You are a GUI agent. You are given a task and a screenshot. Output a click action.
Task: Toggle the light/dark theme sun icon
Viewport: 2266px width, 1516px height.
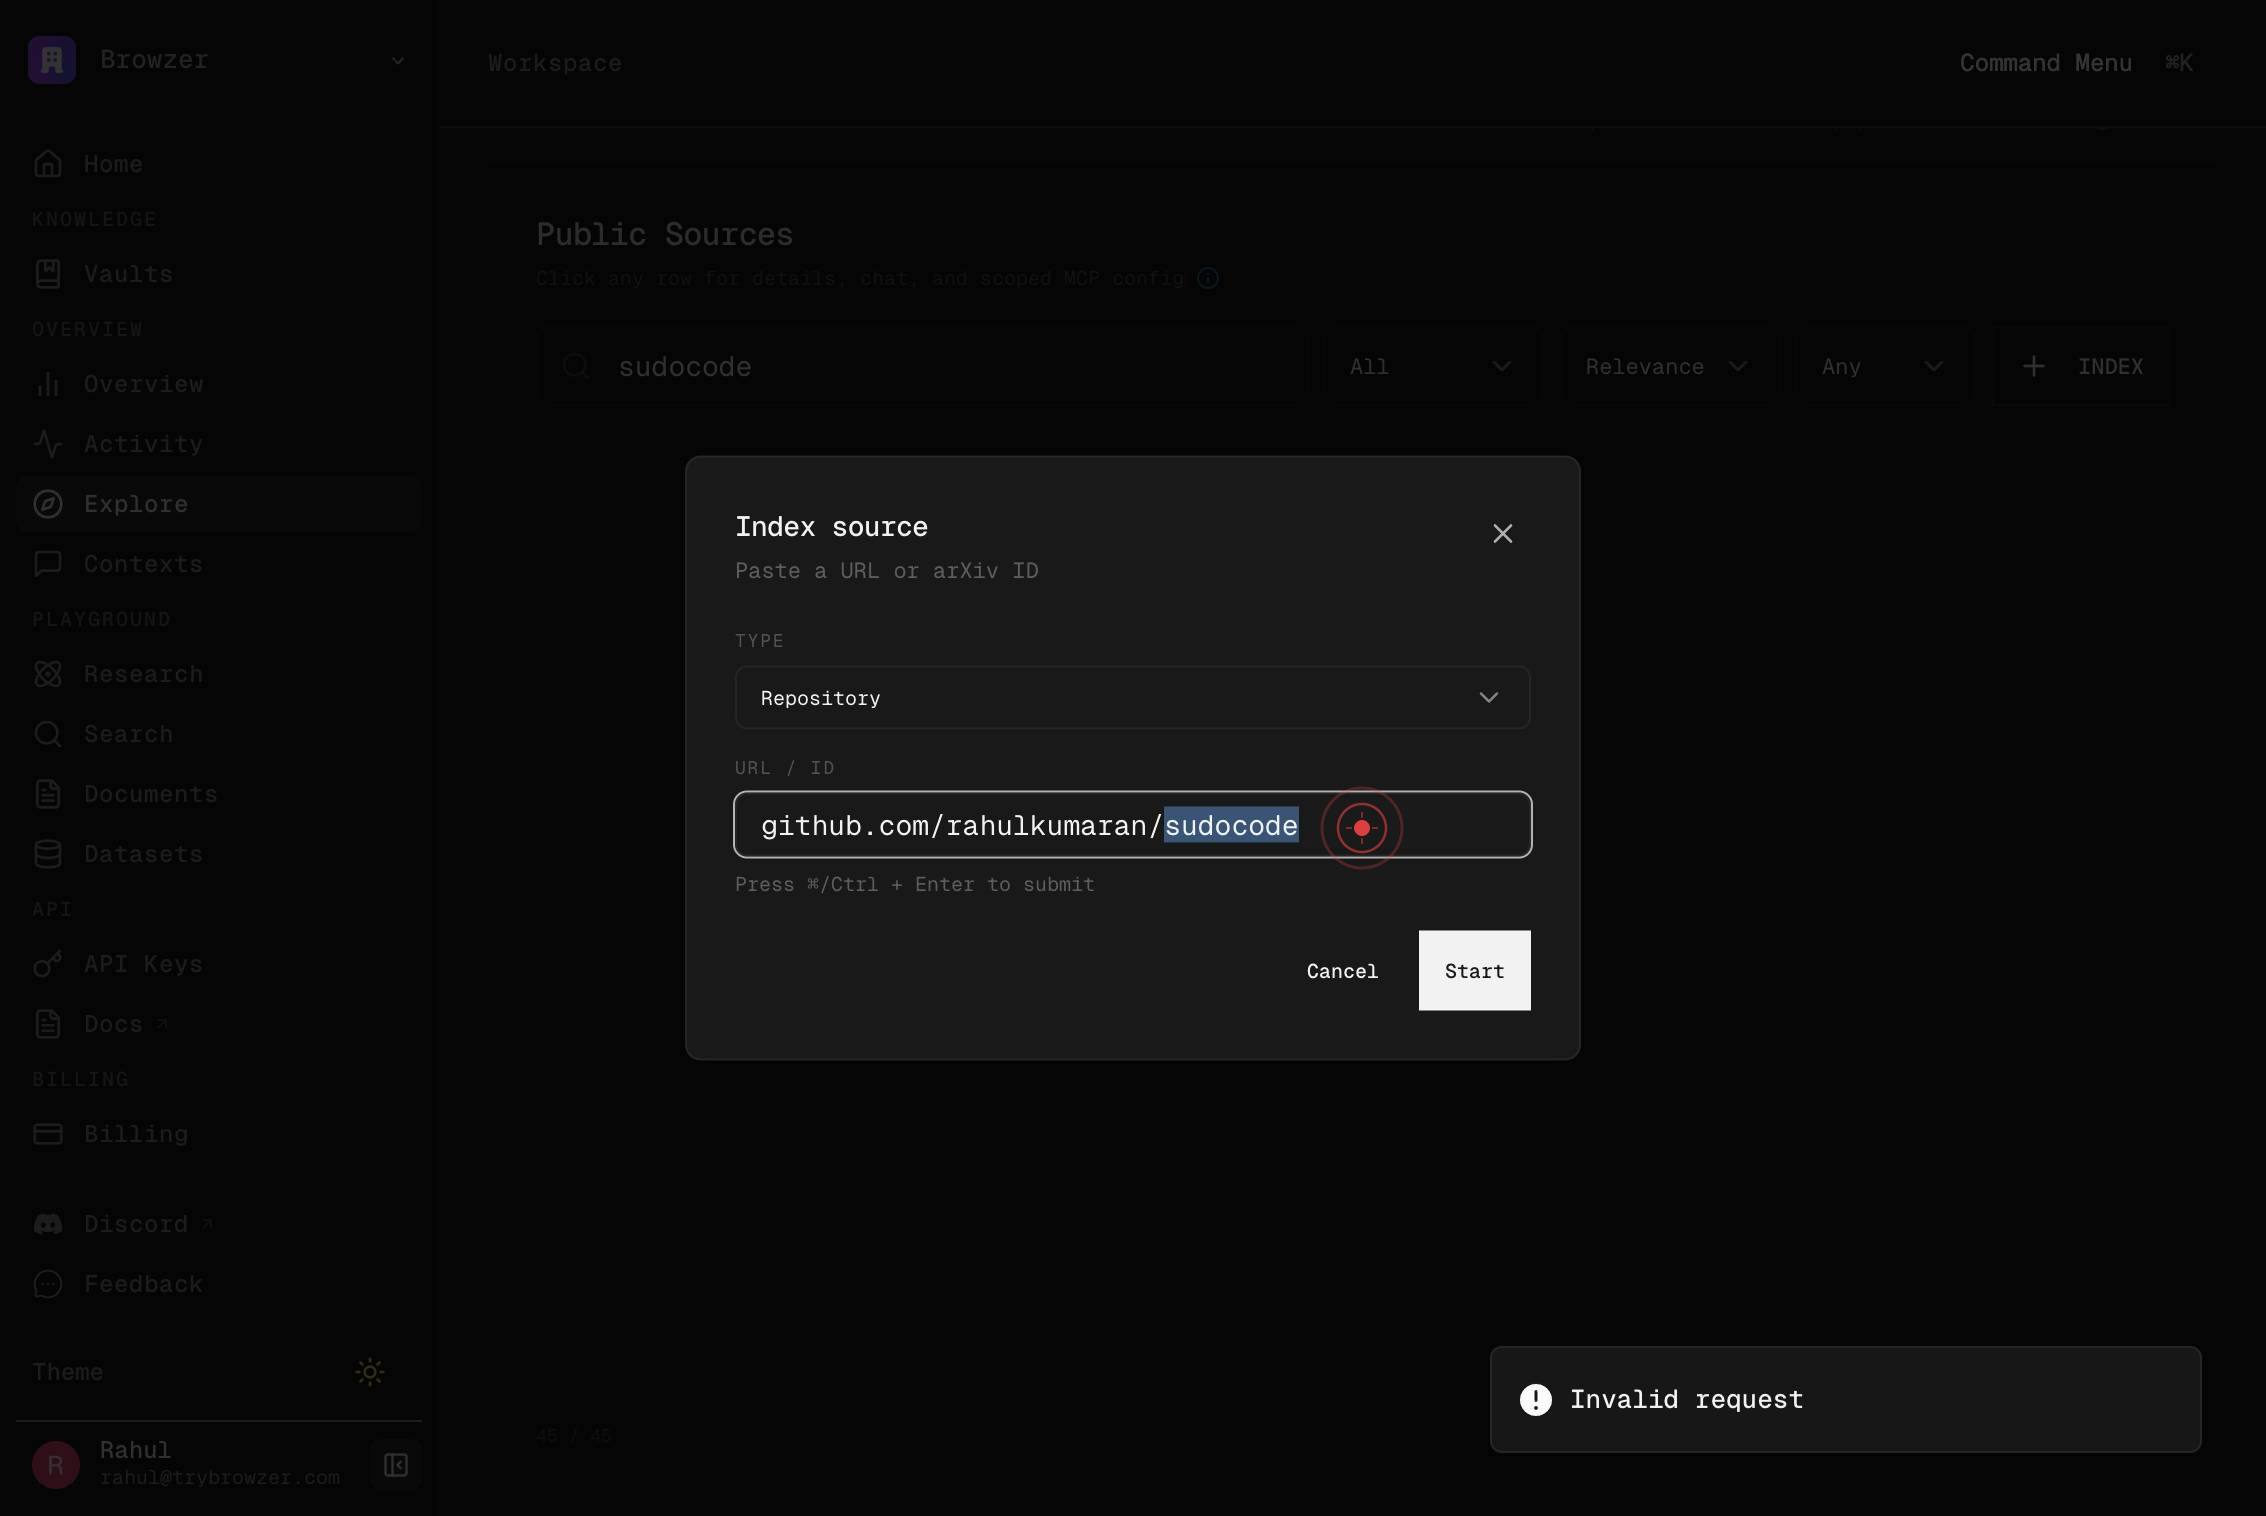370,1372
